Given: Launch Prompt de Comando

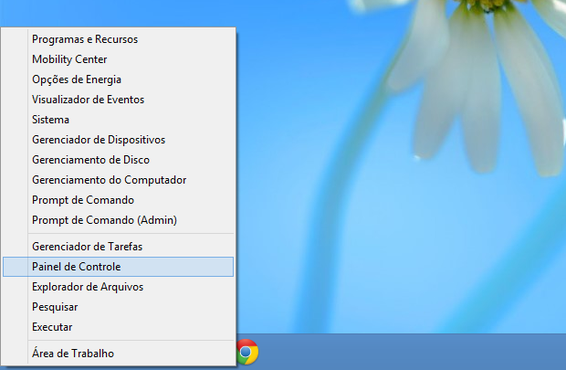Looking at the screenshot, I should point(118,200).
